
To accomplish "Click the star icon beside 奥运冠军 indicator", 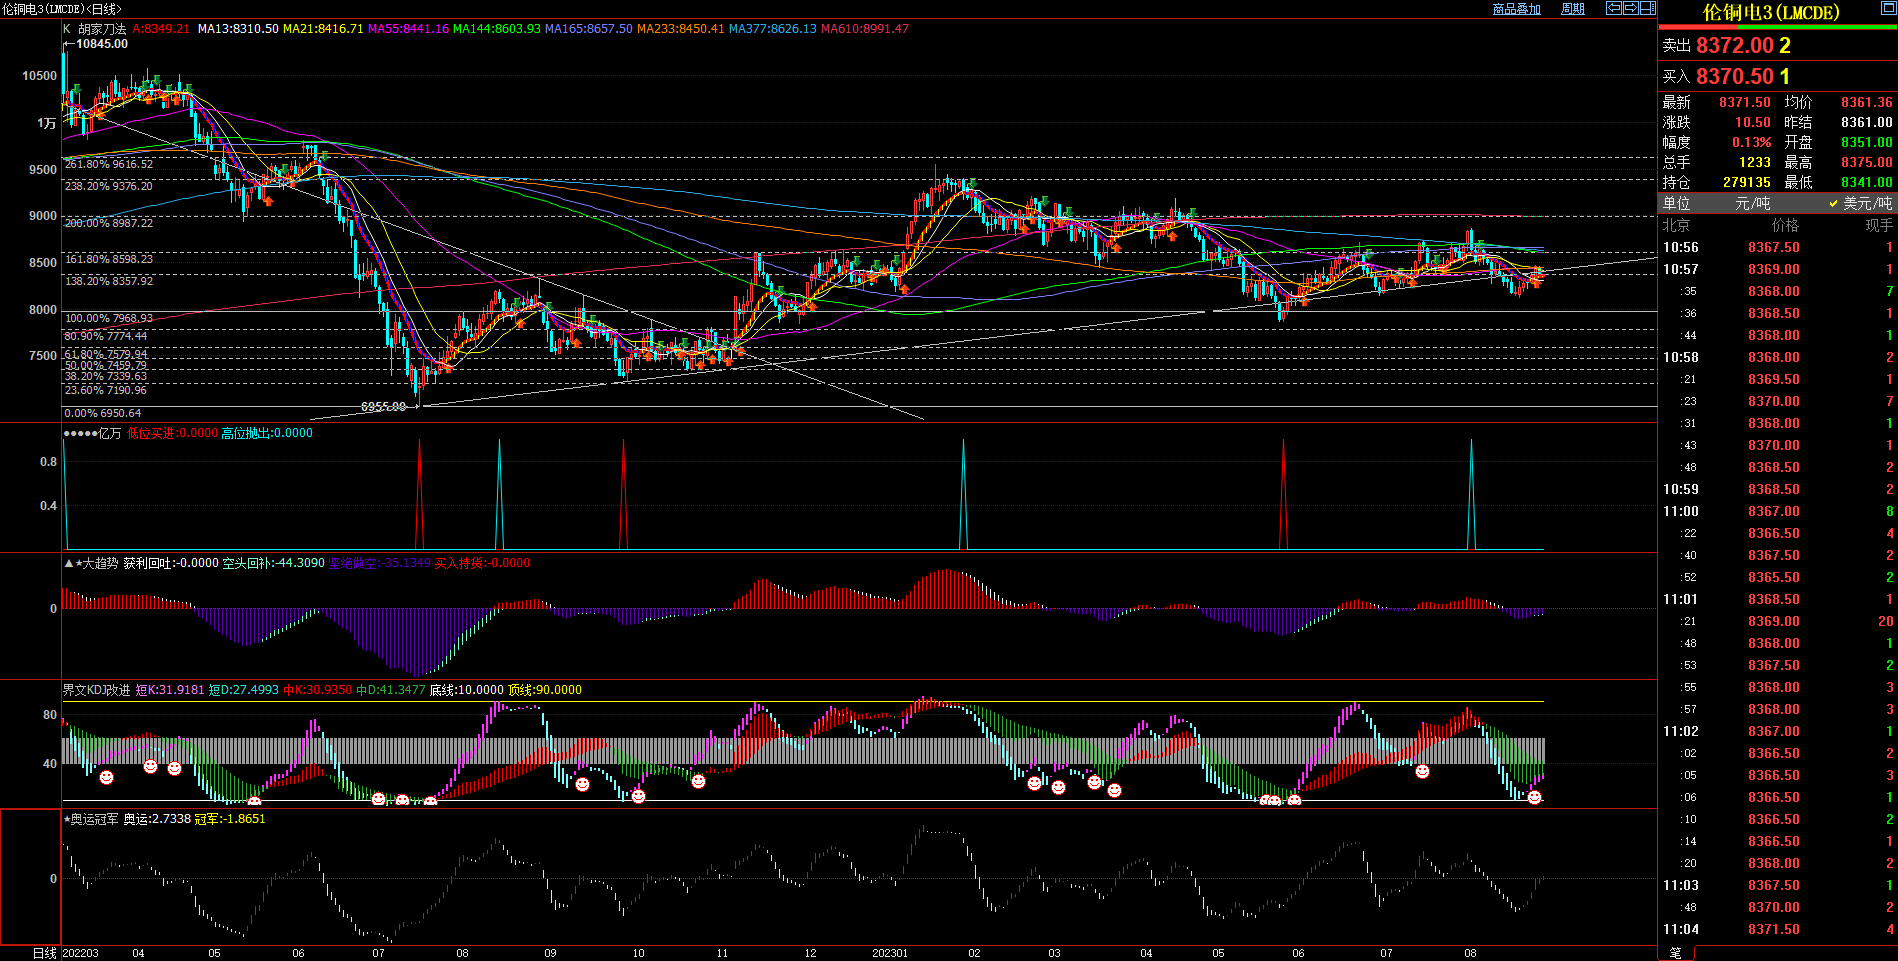I will tap(66, 819).
